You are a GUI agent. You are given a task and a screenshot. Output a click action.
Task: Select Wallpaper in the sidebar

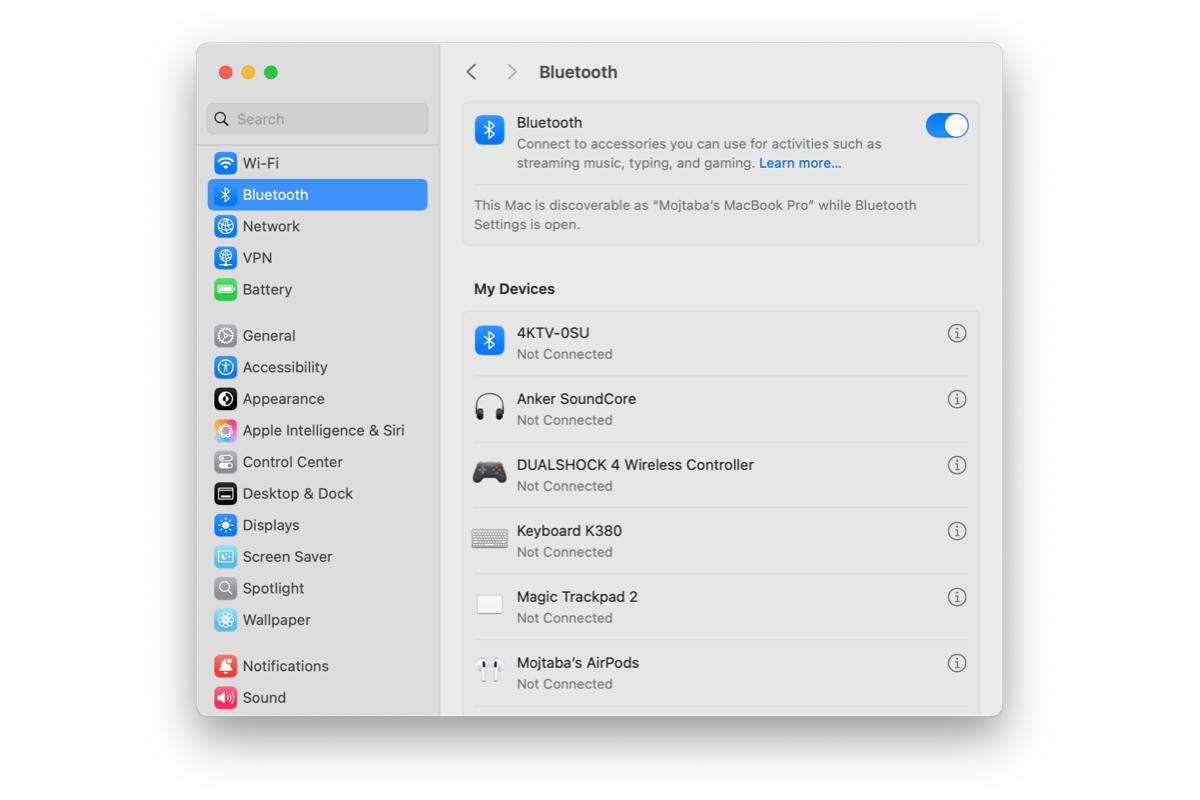(x=318, y=620)
